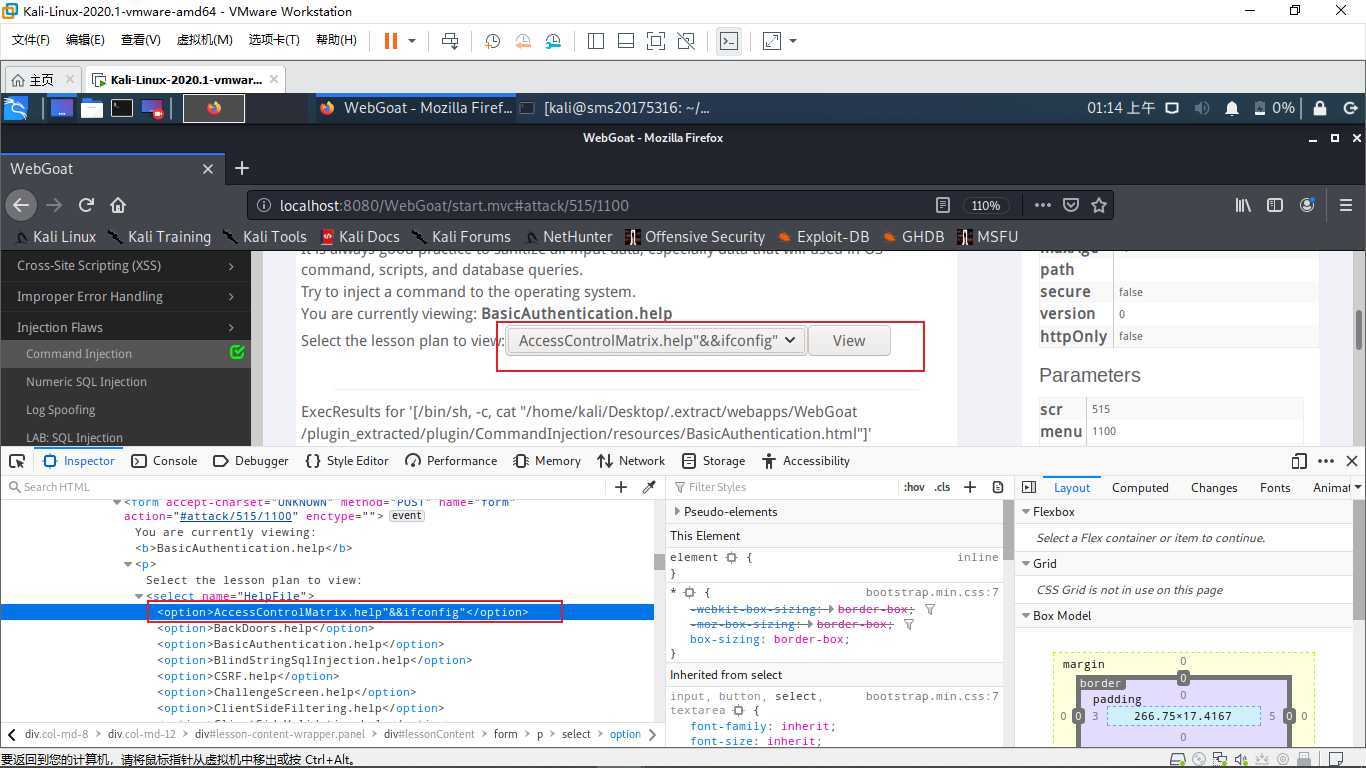
Task: Toggle reader view icon in address bar
Action: (x=942, y=205)
